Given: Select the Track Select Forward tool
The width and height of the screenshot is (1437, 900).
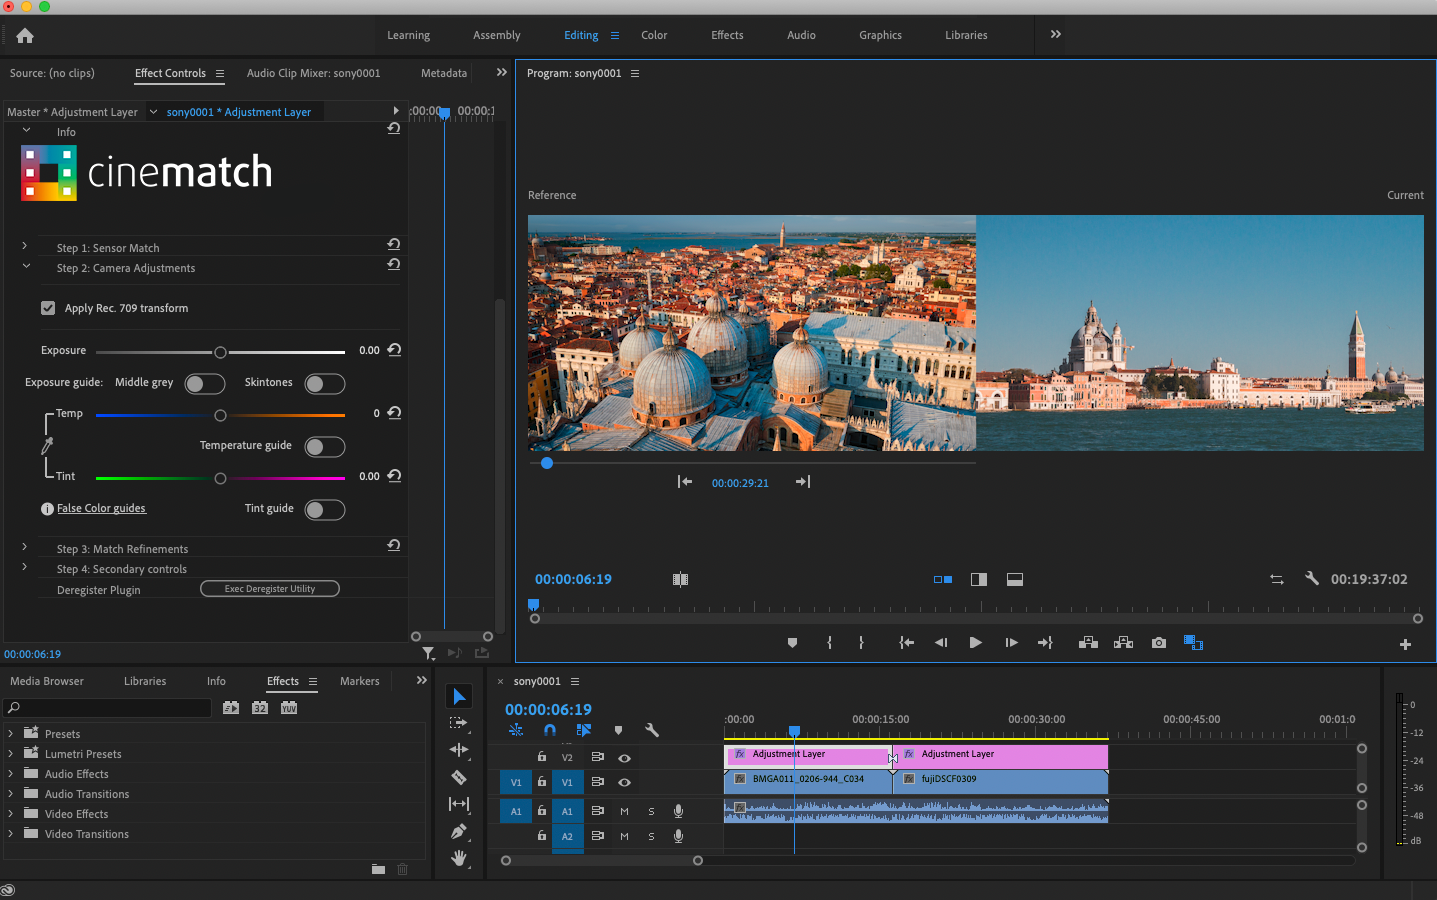Looking at the screenshot, I should click(x=459, y=723).
